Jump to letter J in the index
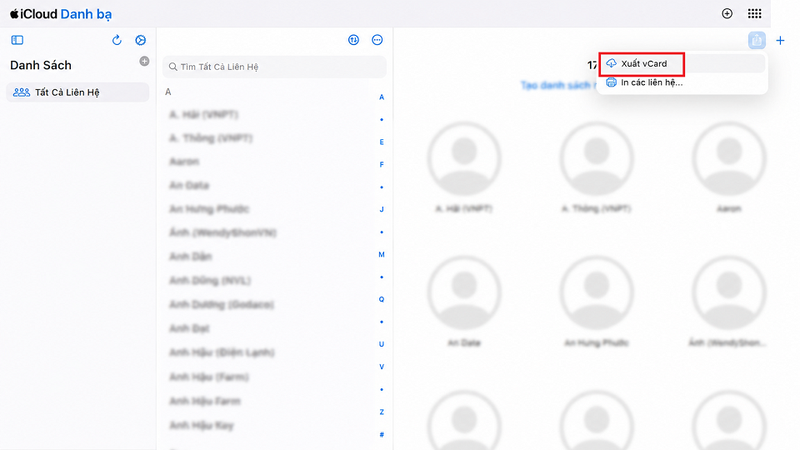800x450 pixels. point(381,209)
